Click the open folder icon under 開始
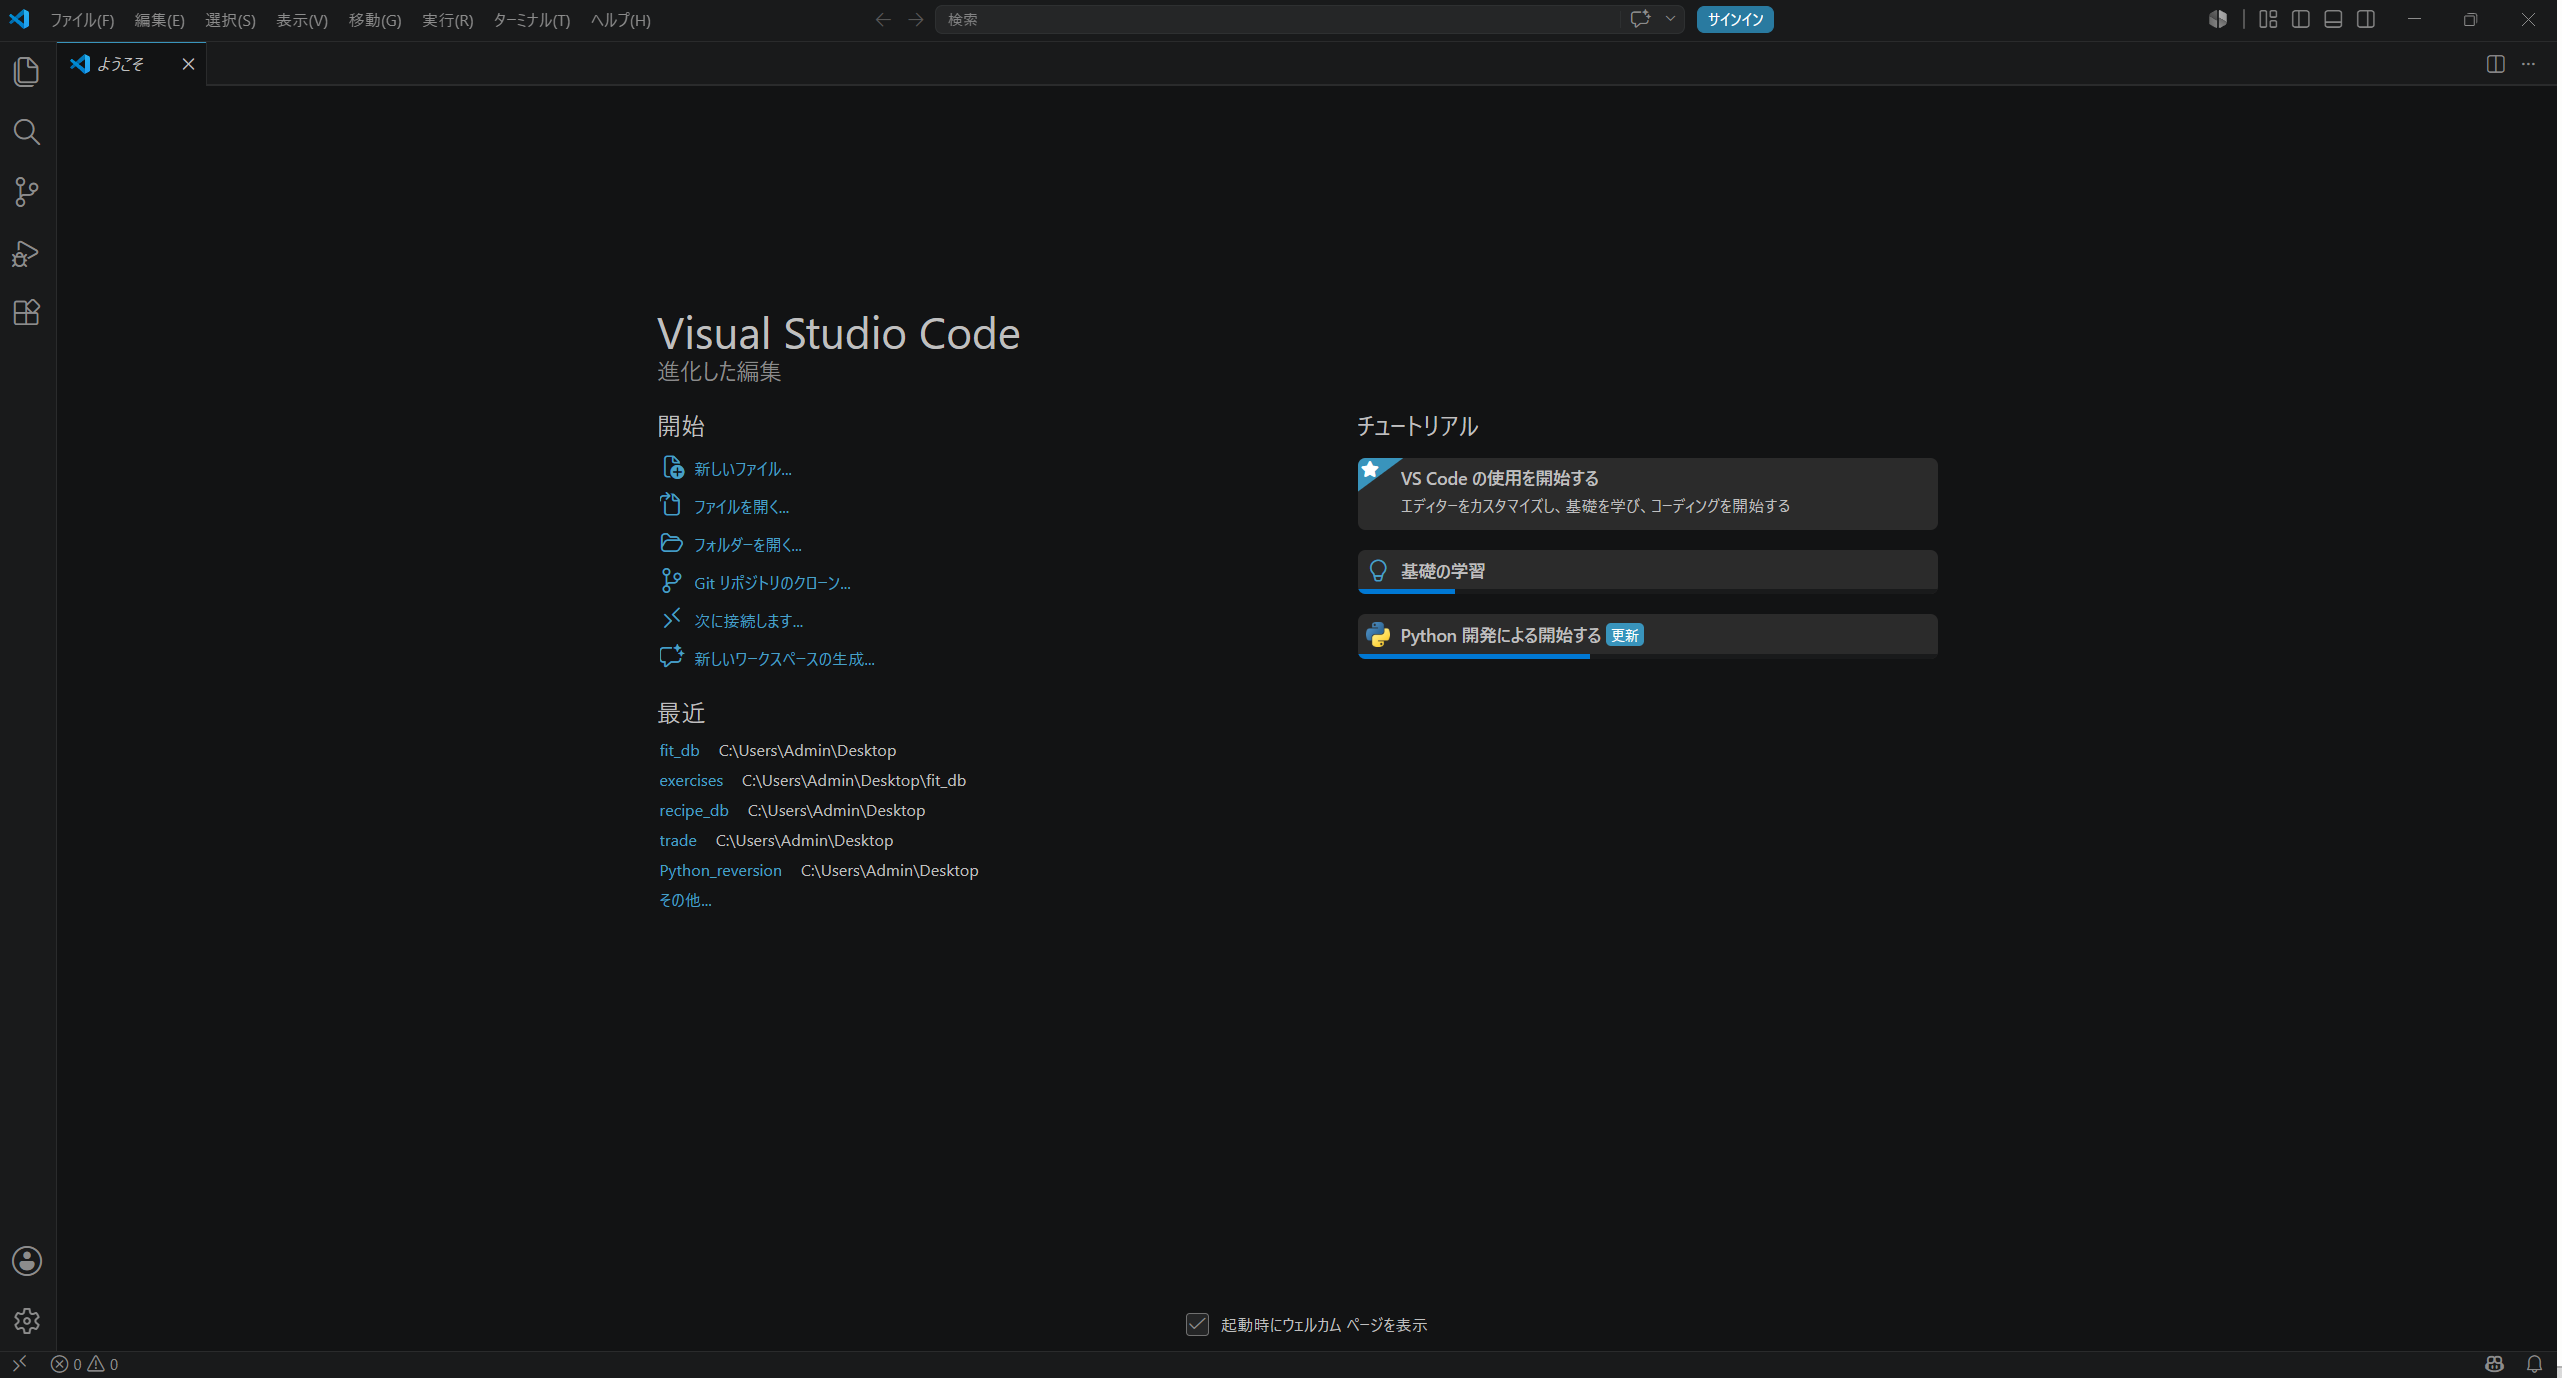The height and width of the screenshot is (1378, 2562). (x=672, y=543)
